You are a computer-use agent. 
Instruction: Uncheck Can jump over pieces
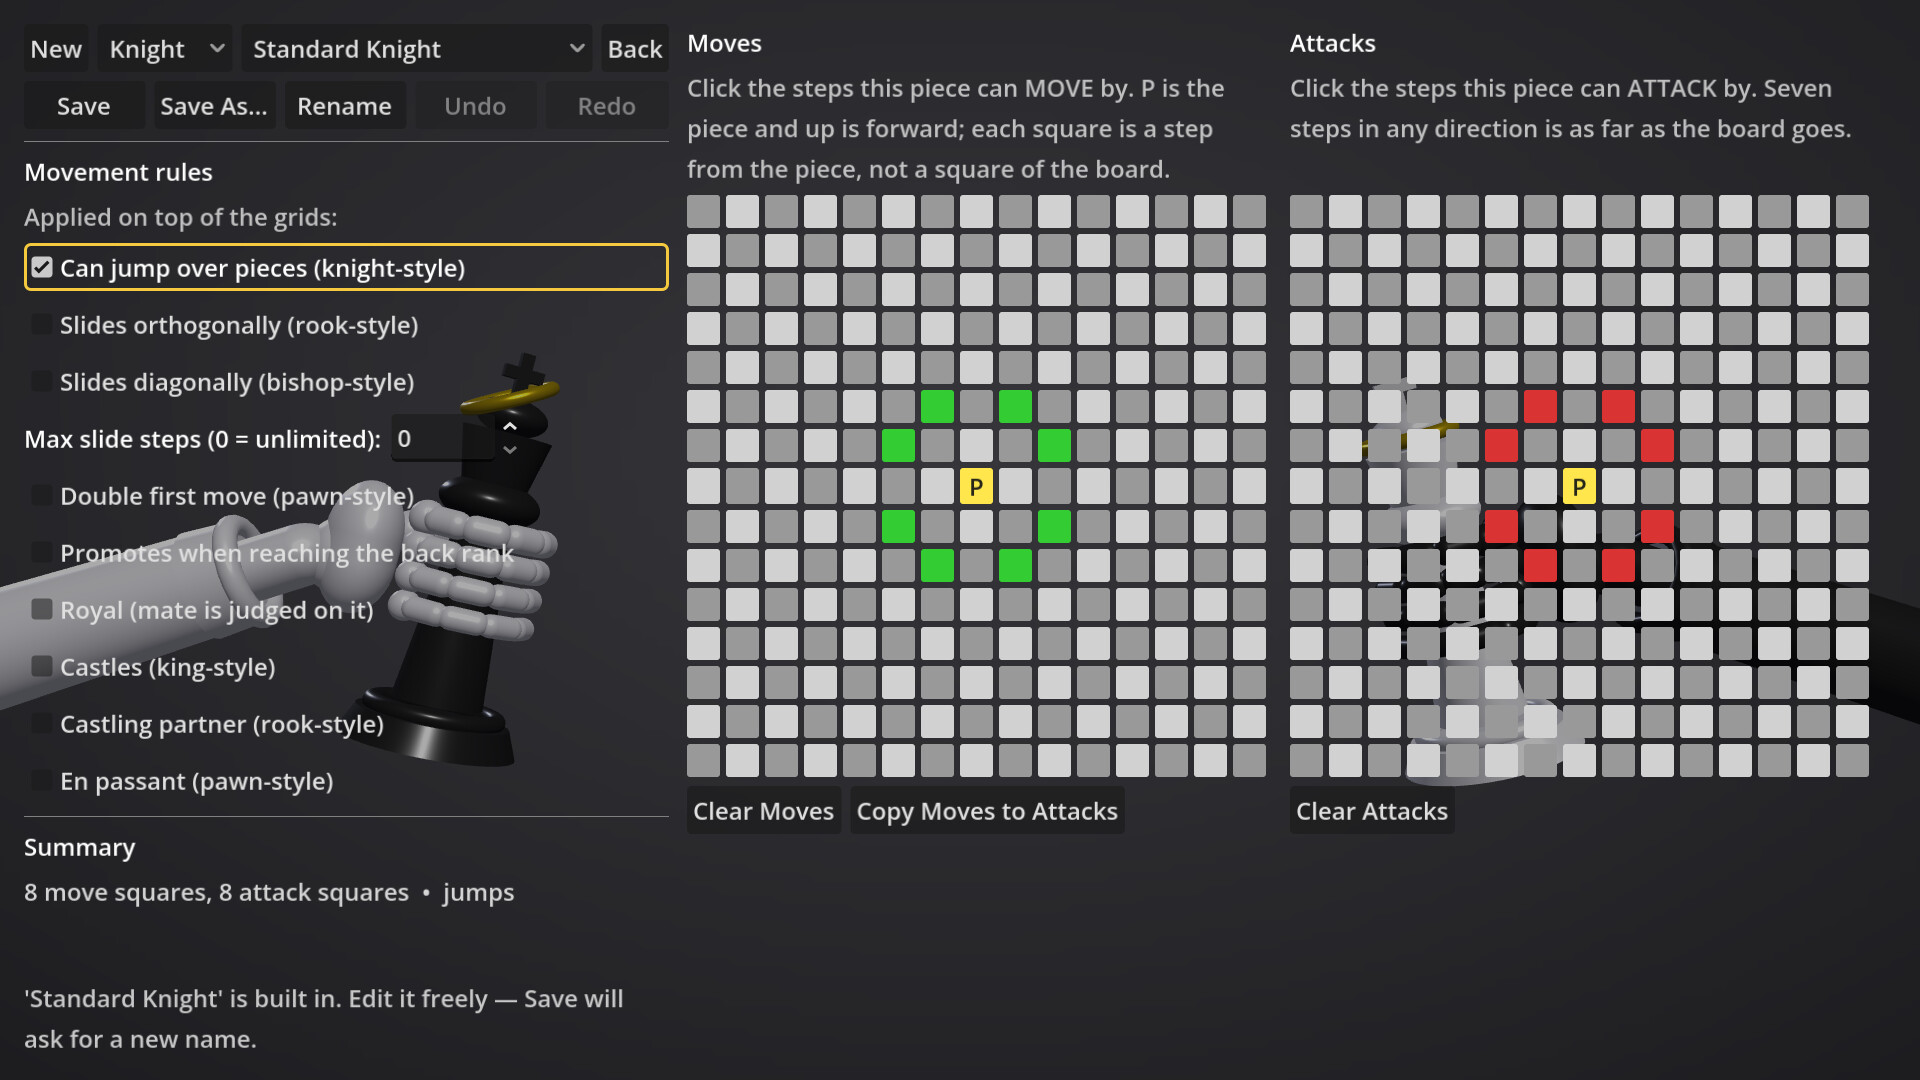pyautogui.click(x=346, y=267)
